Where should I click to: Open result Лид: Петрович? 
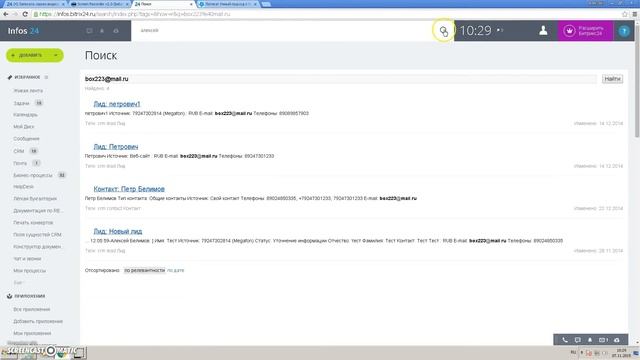click(x=116, y=147)
